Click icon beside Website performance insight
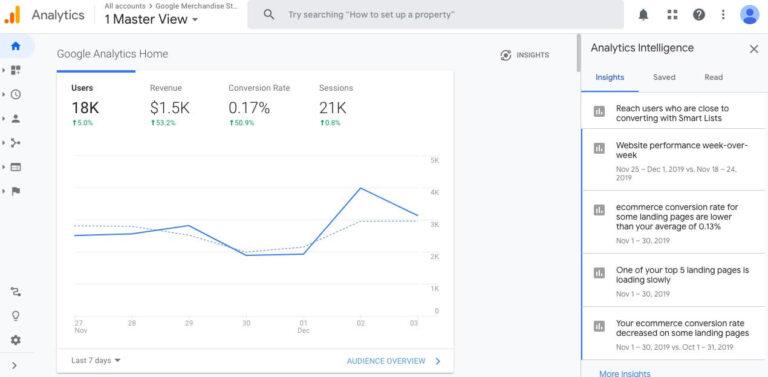Viewport: 768px width, 377px height. coord(599,148)
